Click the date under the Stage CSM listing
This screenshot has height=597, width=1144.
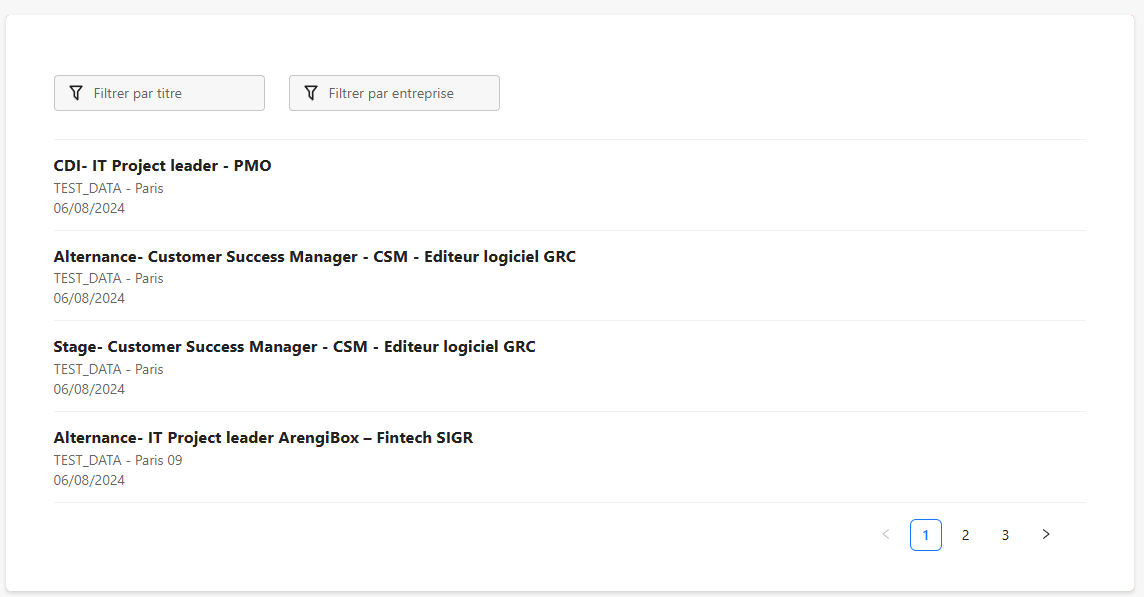pos(89,388)
